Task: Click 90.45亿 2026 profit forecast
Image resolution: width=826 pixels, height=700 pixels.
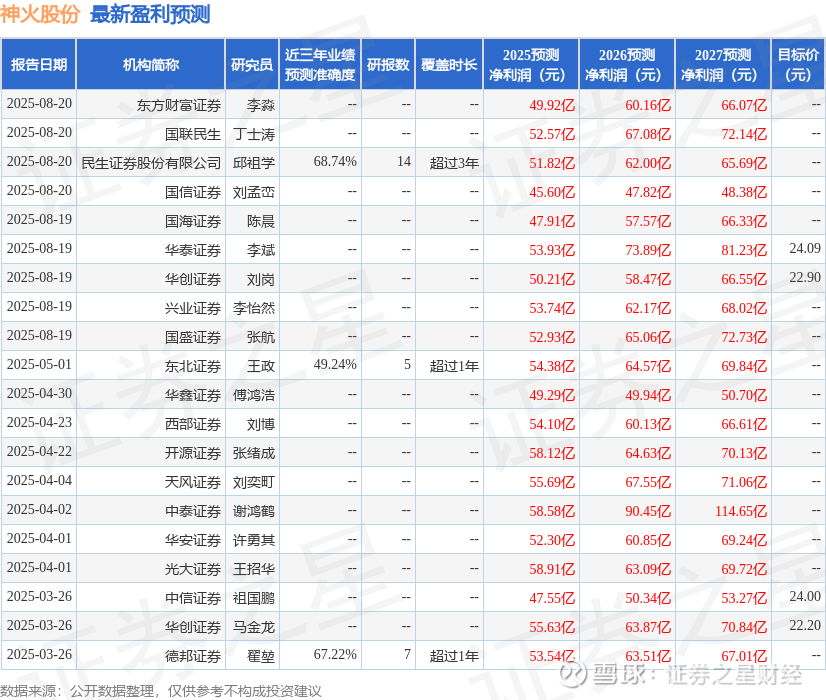Action: click(x=648, y=511)
